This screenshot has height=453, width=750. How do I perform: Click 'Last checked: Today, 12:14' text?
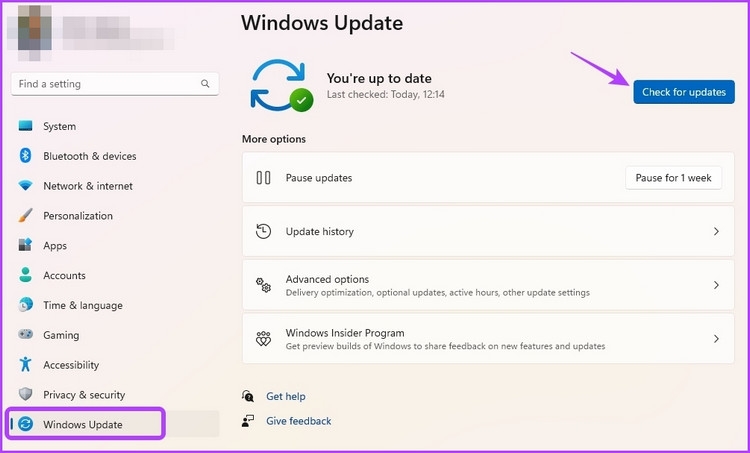386,94
